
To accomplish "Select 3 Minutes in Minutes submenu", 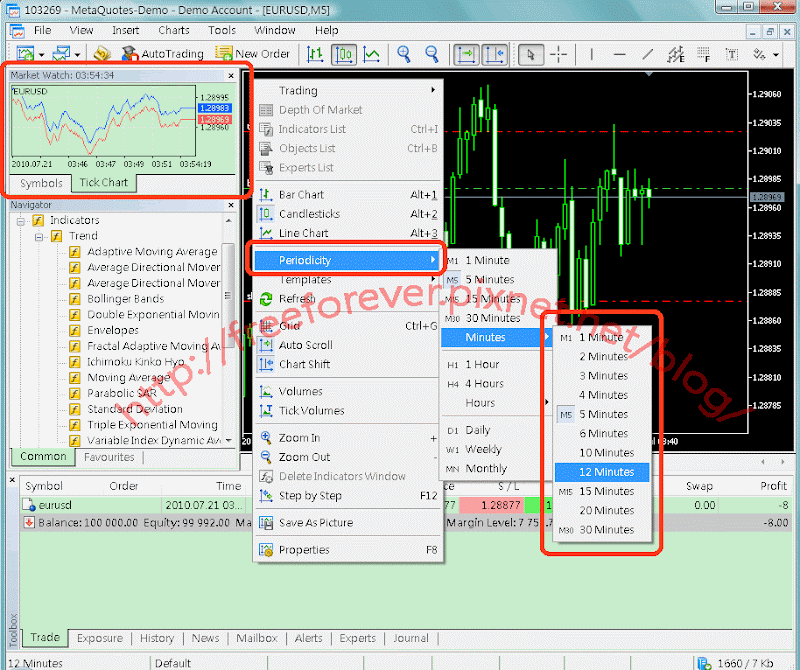I will pyautogui.click(x=602, y=376).
